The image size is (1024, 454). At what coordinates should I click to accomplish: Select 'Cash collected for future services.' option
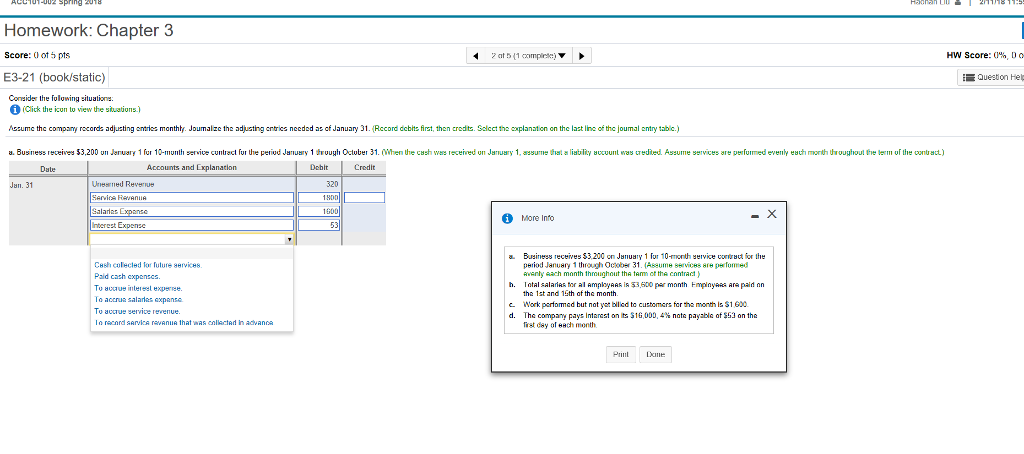[x=148, y=265]
